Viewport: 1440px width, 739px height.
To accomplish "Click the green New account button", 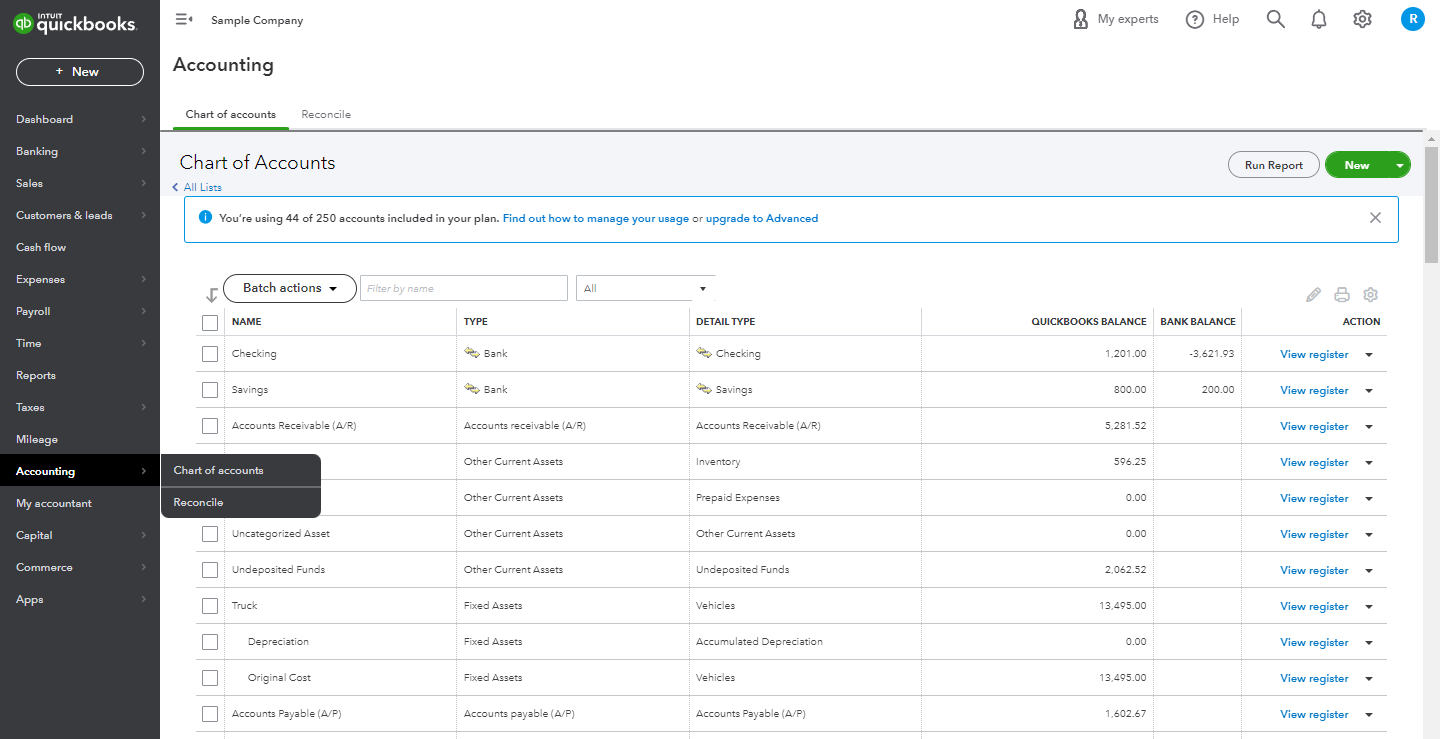I will click(1357, 166).
